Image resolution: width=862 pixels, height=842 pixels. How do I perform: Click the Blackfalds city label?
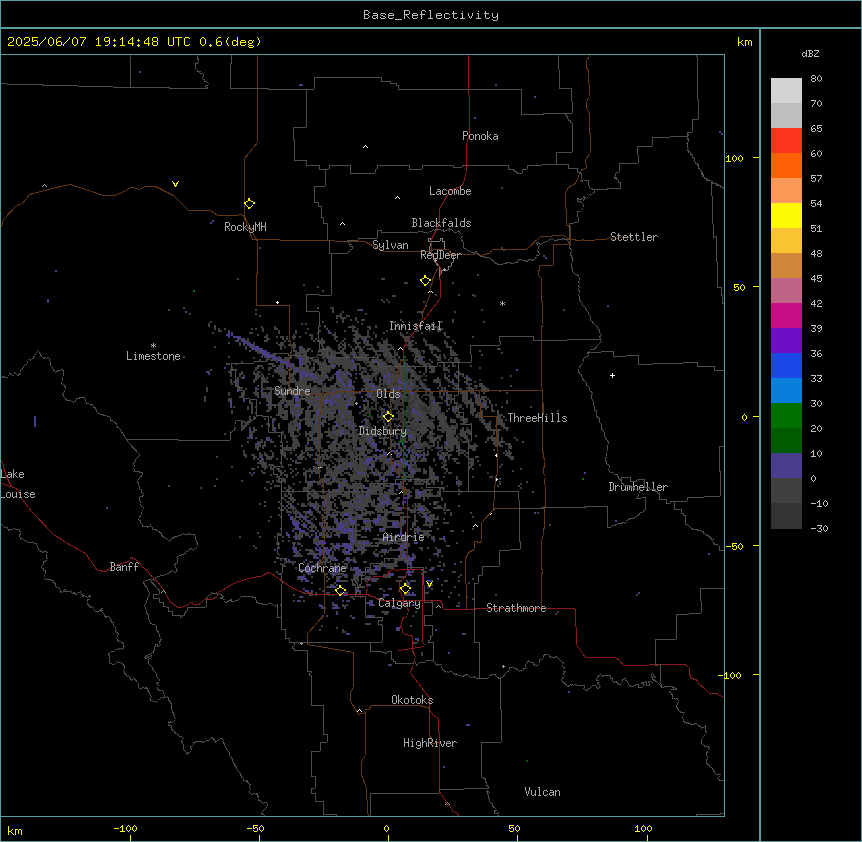[441, 223]
